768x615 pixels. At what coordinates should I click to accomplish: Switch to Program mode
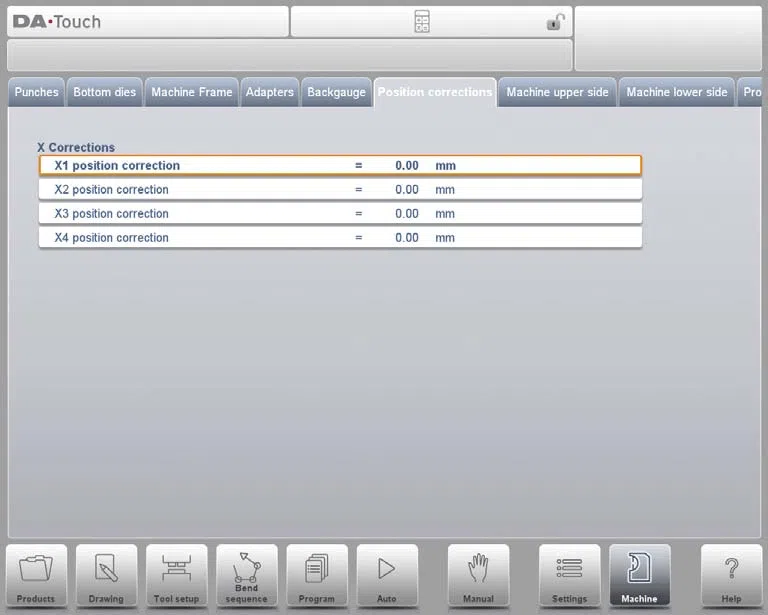tap(317, 576)
